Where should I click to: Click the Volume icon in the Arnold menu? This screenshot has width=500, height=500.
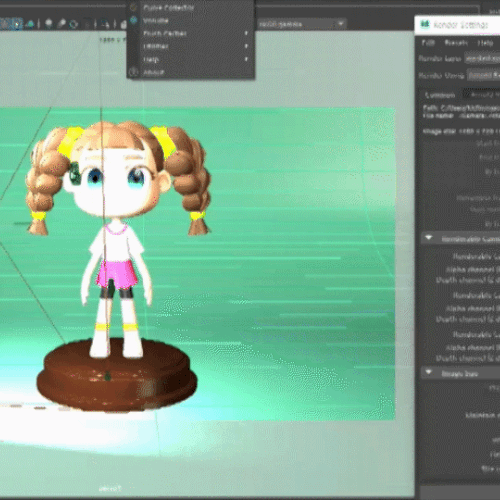coord(134,20)
